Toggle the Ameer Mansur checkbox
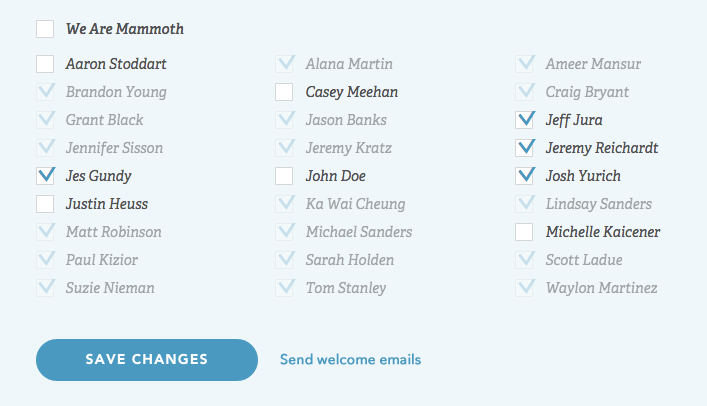 click(x=525, y=64)
